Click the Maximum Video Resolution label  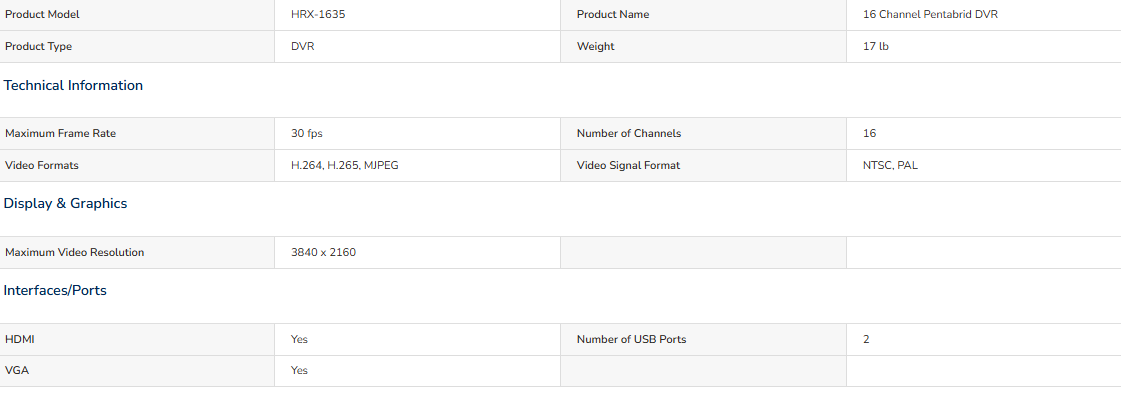[x=74, y=253]
